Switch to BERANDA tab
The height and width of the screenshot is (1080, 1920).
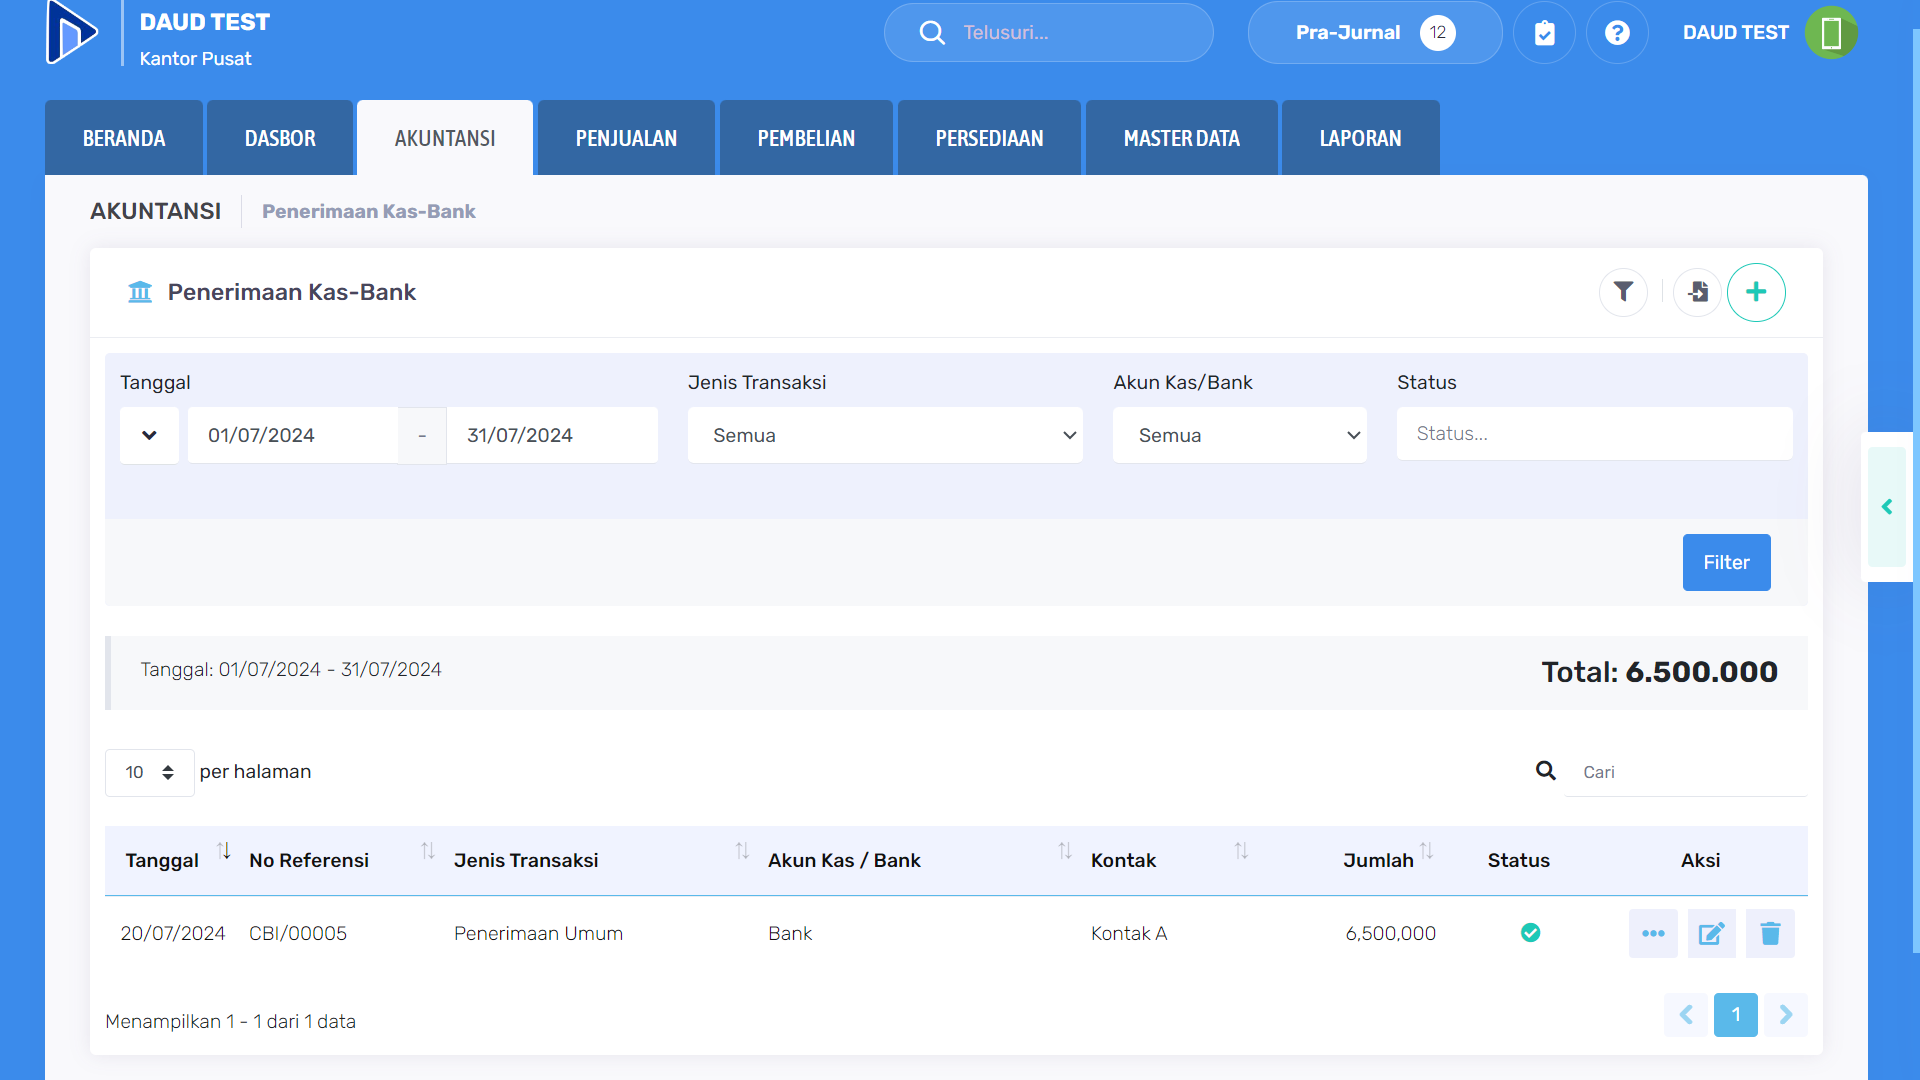click(x=124, y=138)
